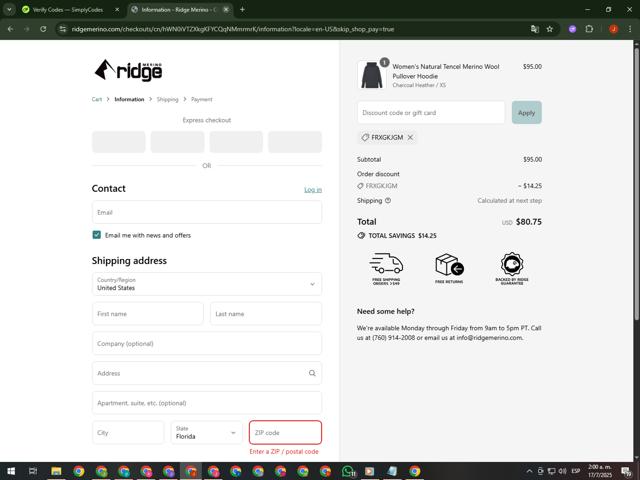The width and height of the screenshot is (640, 480).
Task: Click the First name field
Action: (148, 313)
